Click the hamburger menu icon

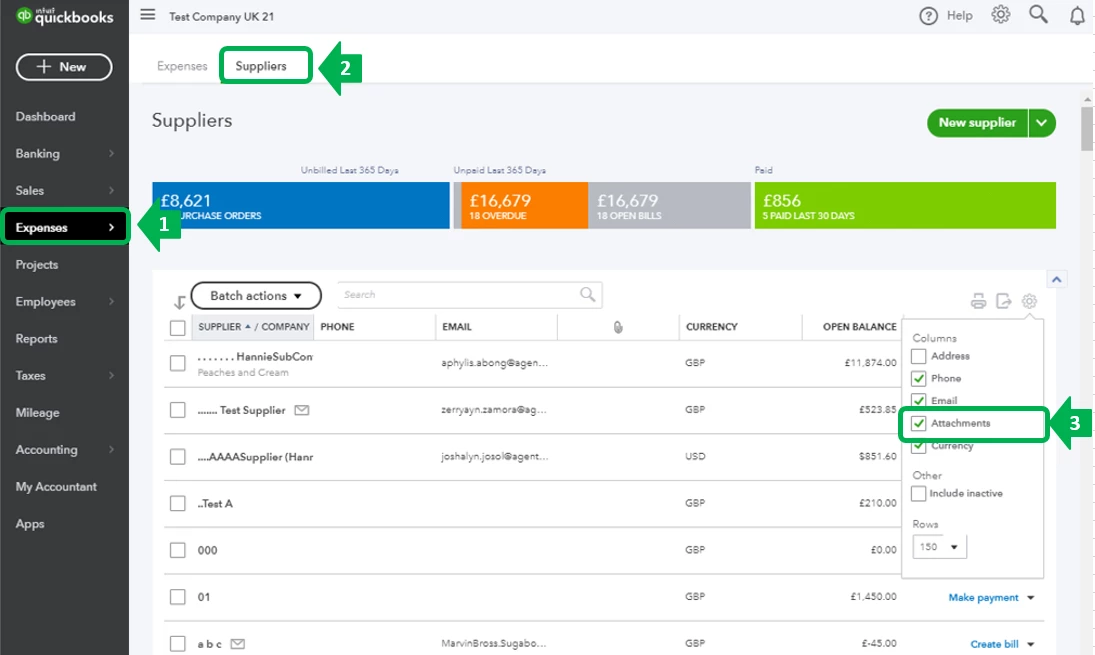click(x=147, y=15)
